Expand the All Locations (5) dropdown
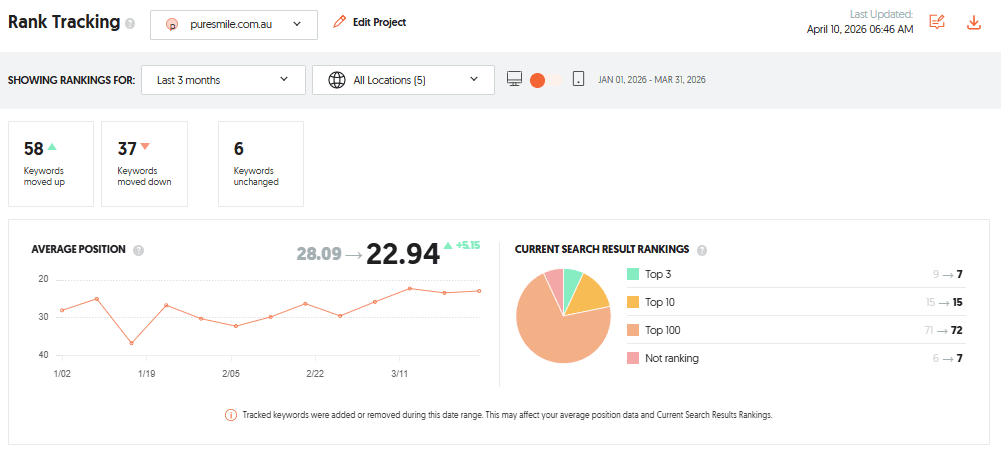Image resolution: width=1001 pixels, height=453 pixels. [403, 80]
